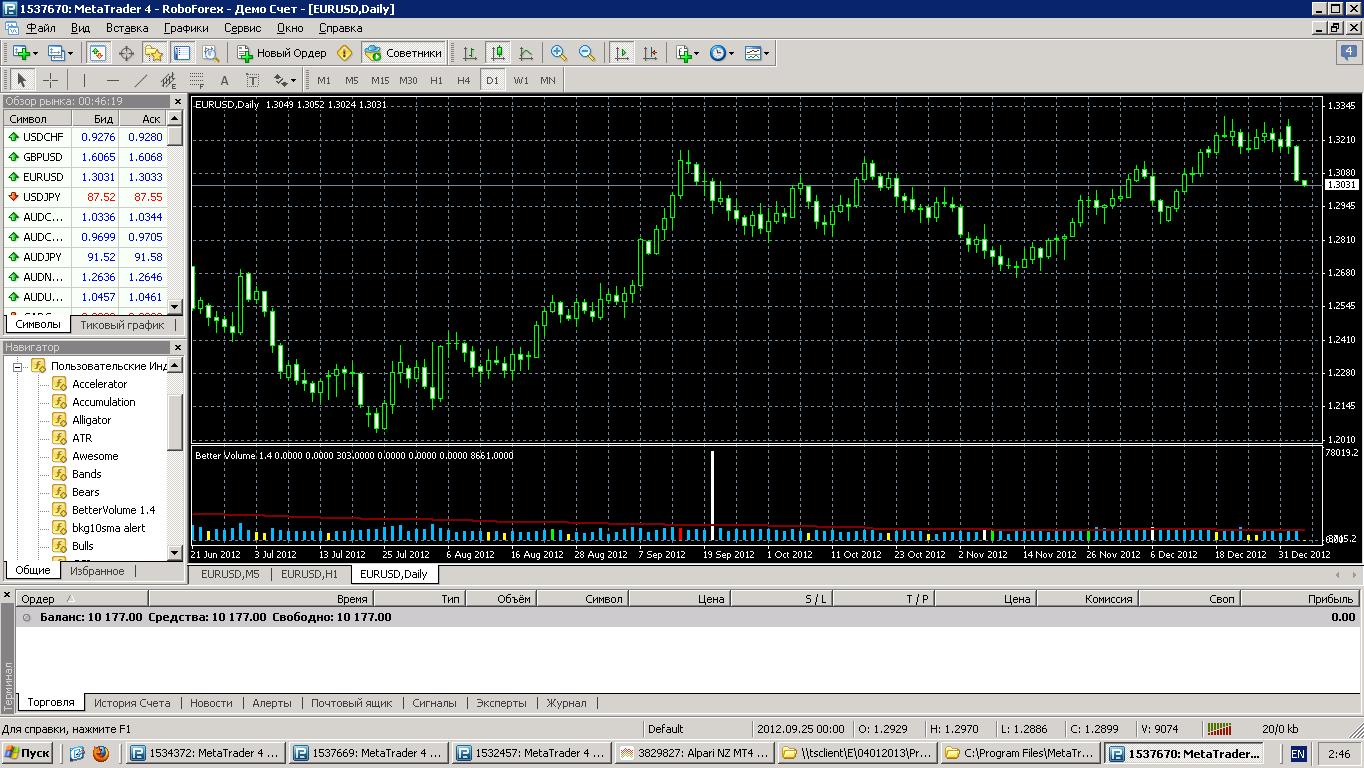Image resolution: width=1364 pixels, height=768 pixels.
Task: Click the zoom in magnifier icon
Action: click(x=559, y=53)
